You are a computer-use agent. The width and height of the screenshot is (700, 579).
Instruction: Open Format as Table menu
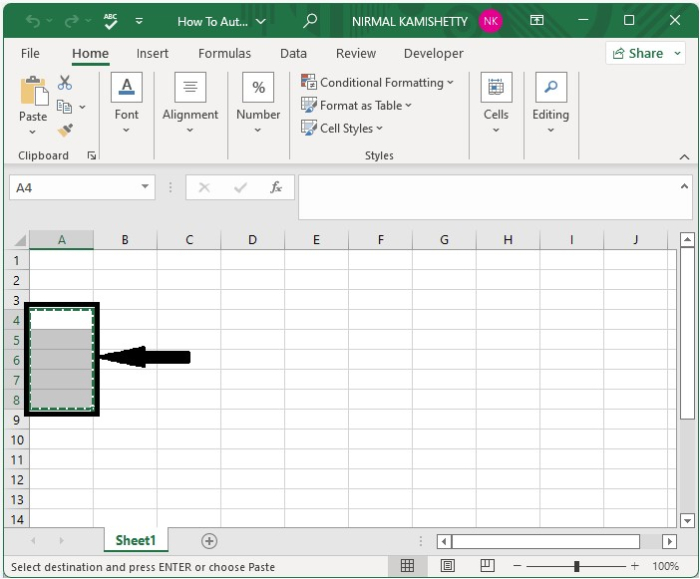click(x=356, y=105)
